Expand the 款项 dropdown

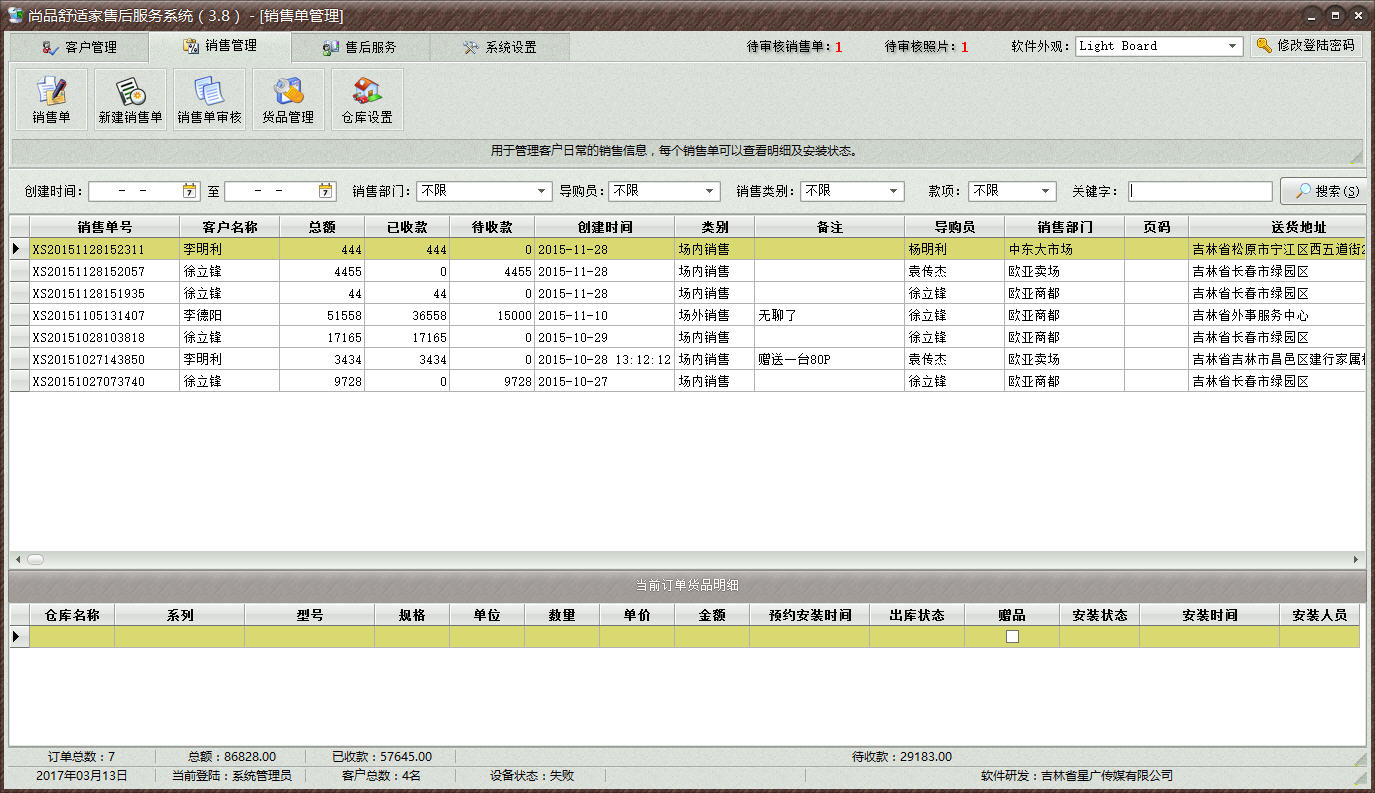point(1046,191)
